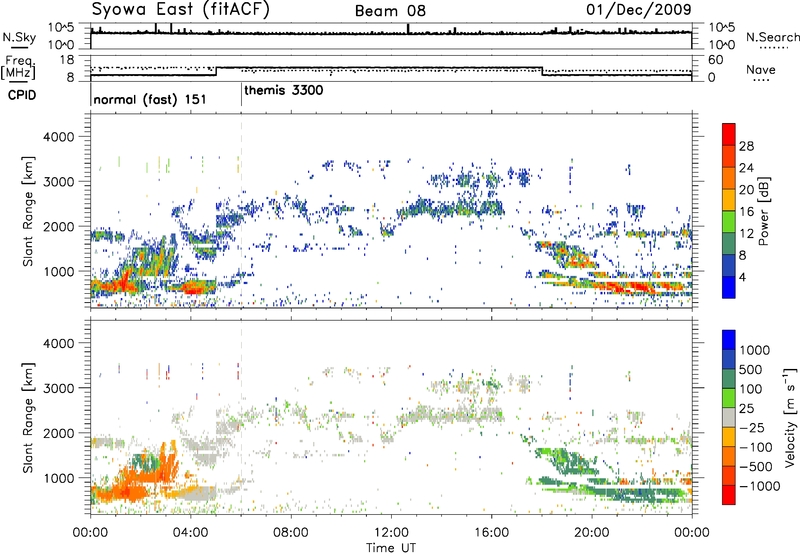800x554 pixels.
Task: Click the "20" value on Power color bar
Action: (746, 190)
